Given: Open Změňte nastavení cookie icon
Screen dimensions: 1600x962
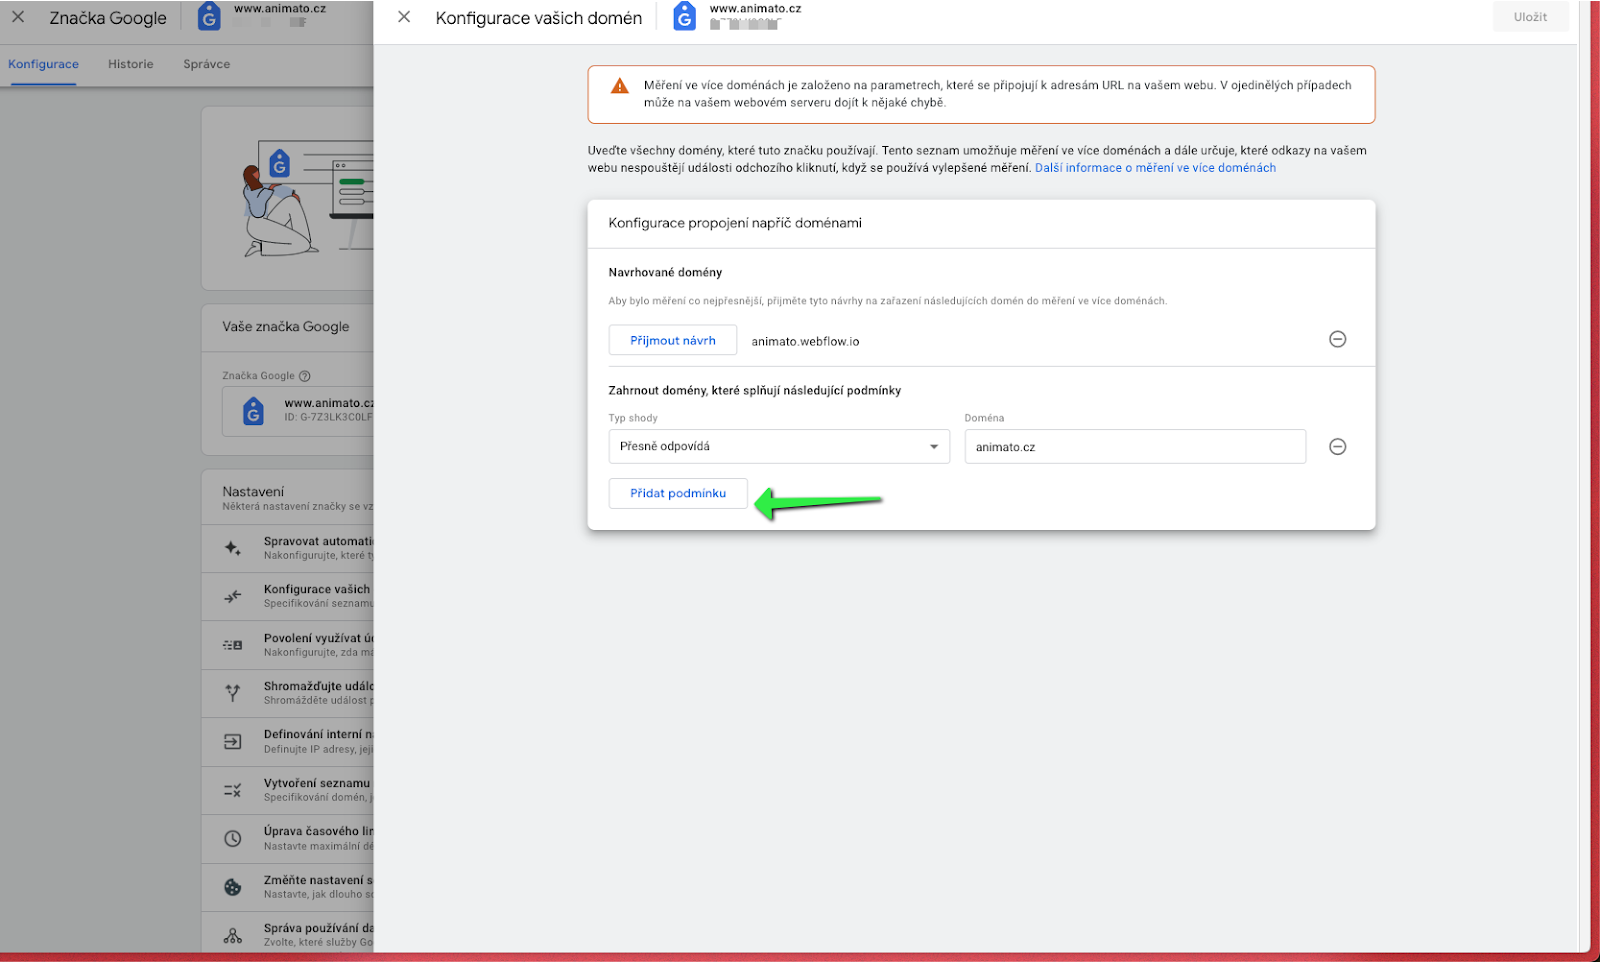Looking at the screenshot, I should pyautogui.click(x=233, y=887).
